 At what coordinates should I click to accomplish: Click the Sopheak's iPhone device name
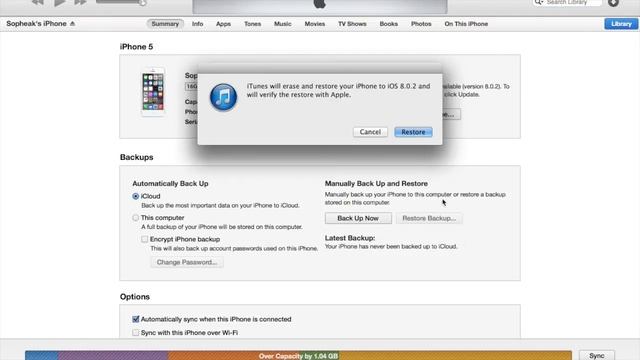[x=36, y=24]
